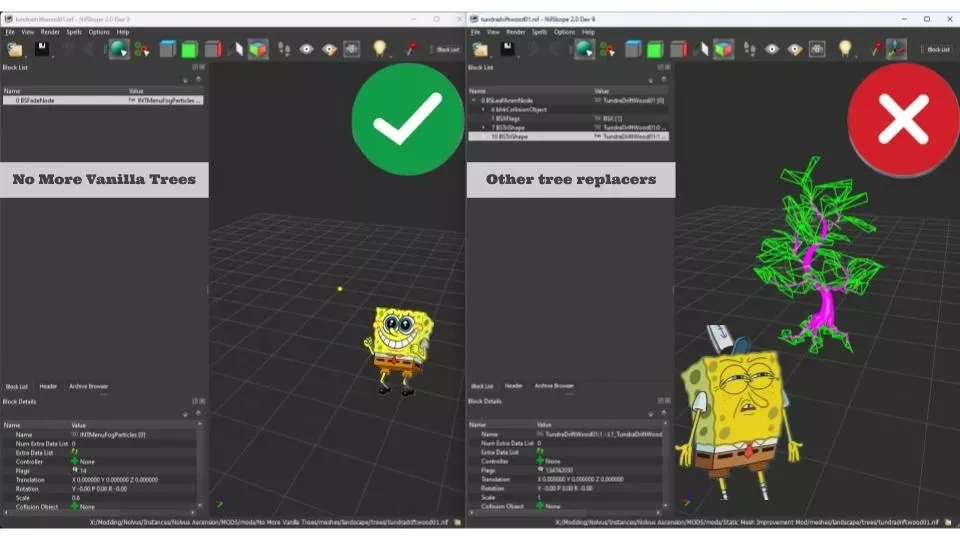960x540 pixels.
Task: Open the File menu in left window
Action: coord(10,32)
